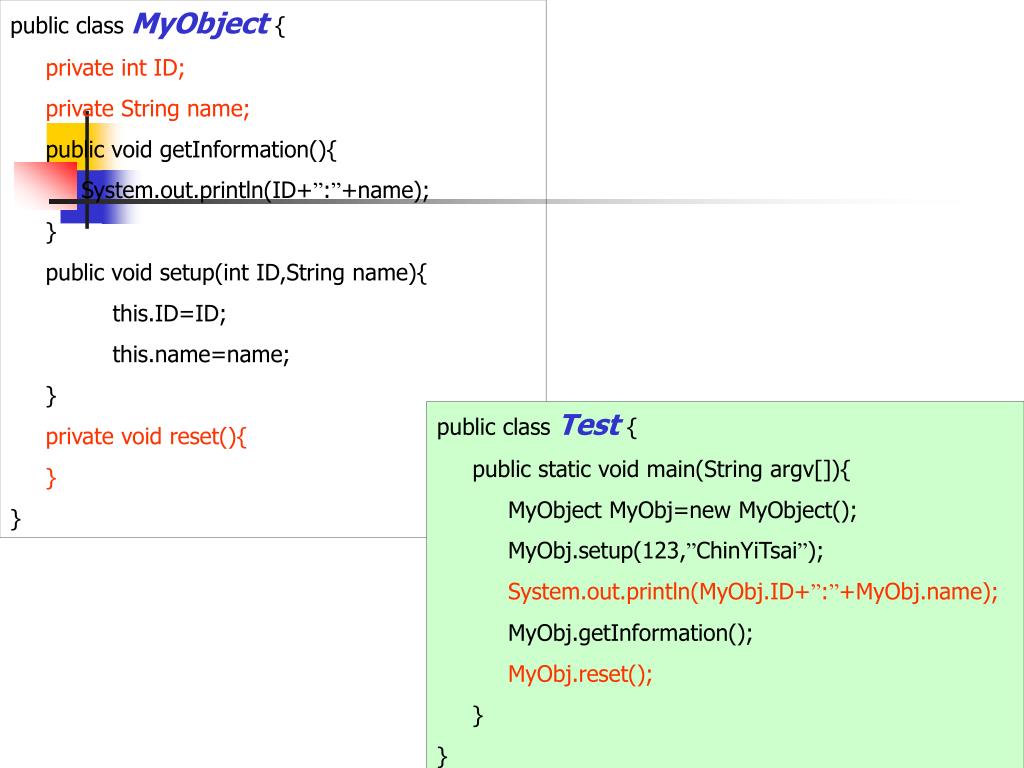1024x768 pixels.
Task: Click the 'System.out.println(ID+":"+name);' statement
Action: [255, 190]
